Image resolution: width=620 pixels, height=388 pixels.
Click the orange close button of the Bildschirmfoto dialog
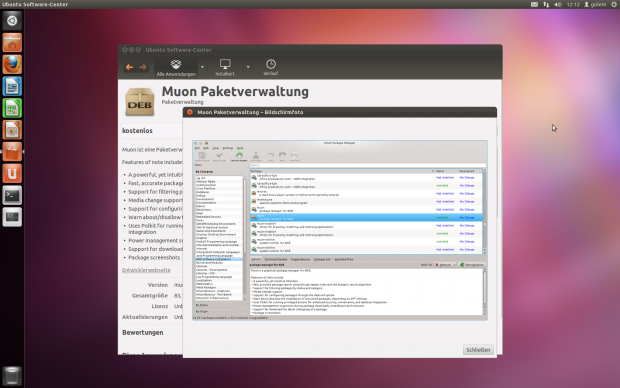tap(190, 112)
